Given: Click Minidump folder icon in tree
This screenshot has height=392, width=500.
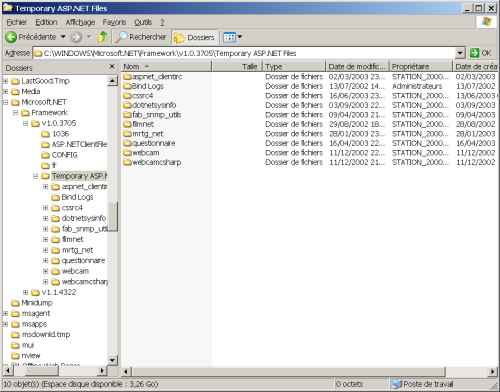Looking at the screenshot, I should [15, 303].
